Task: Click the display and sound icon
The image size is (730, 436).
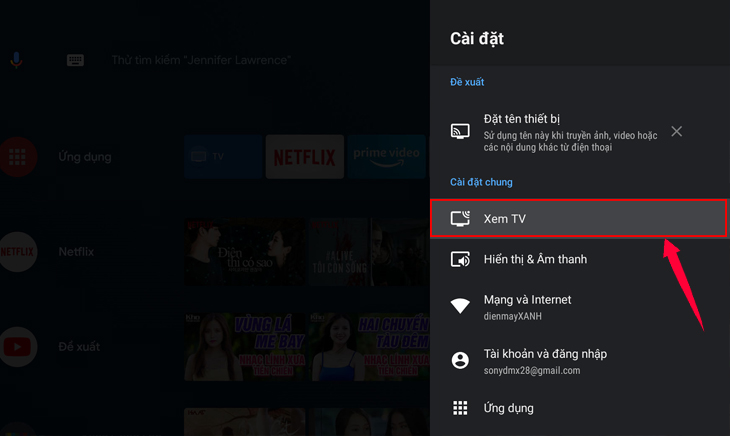Action: pos(460,259)
